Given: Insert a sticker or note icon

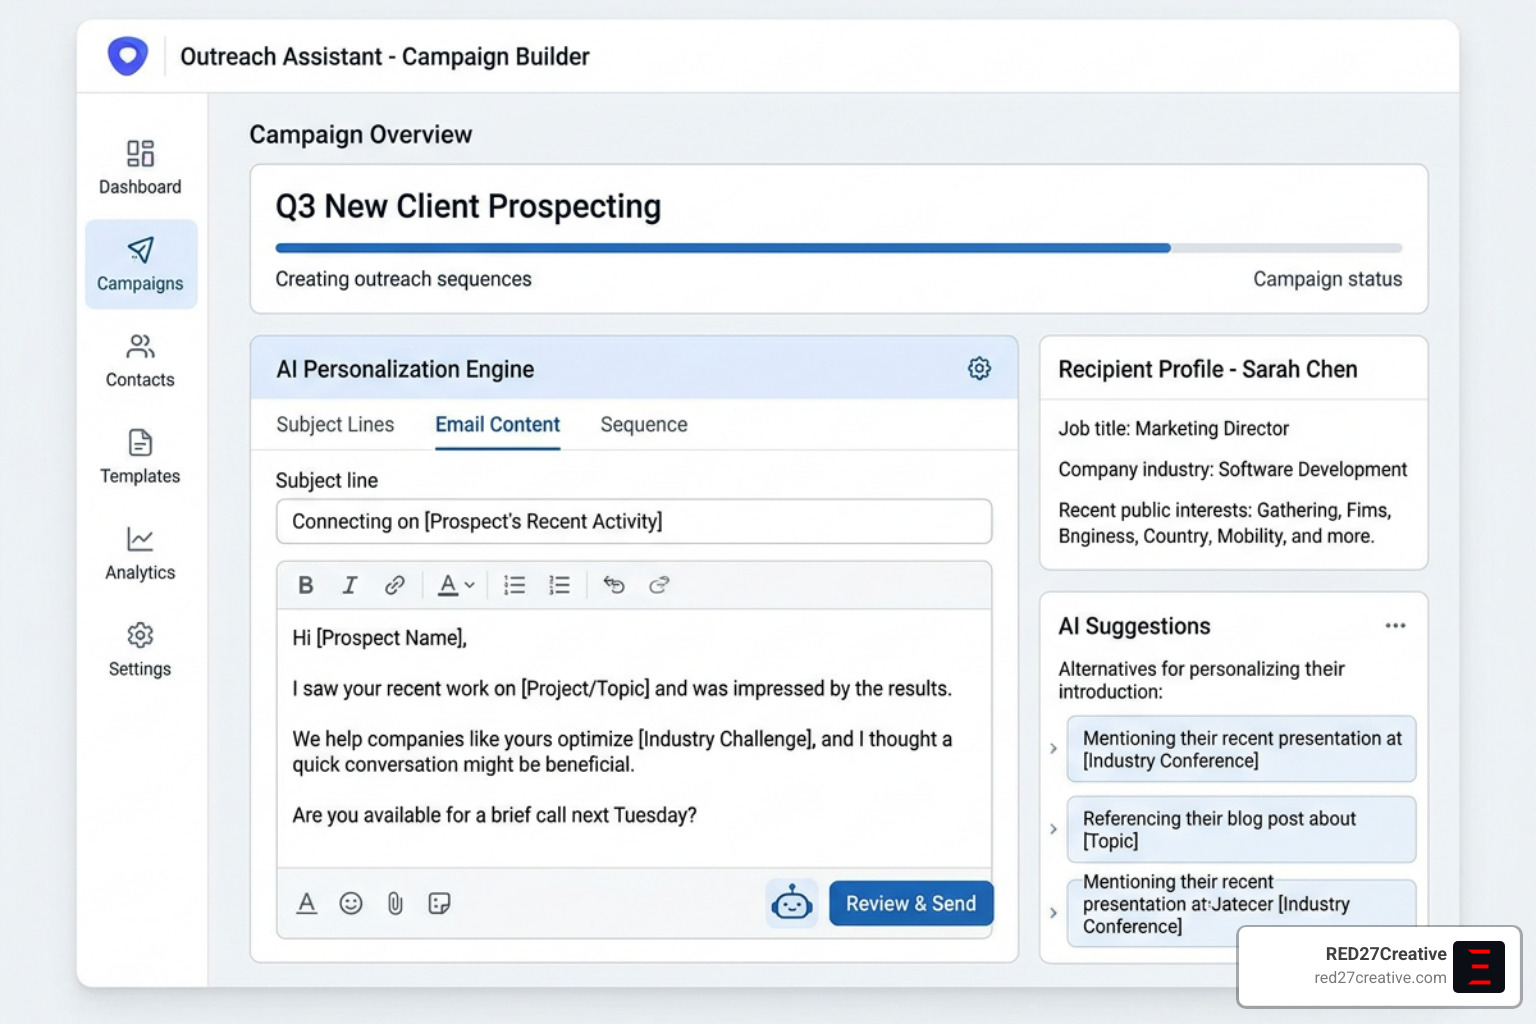Looking at the screenshot, I should tap(439, 903).
